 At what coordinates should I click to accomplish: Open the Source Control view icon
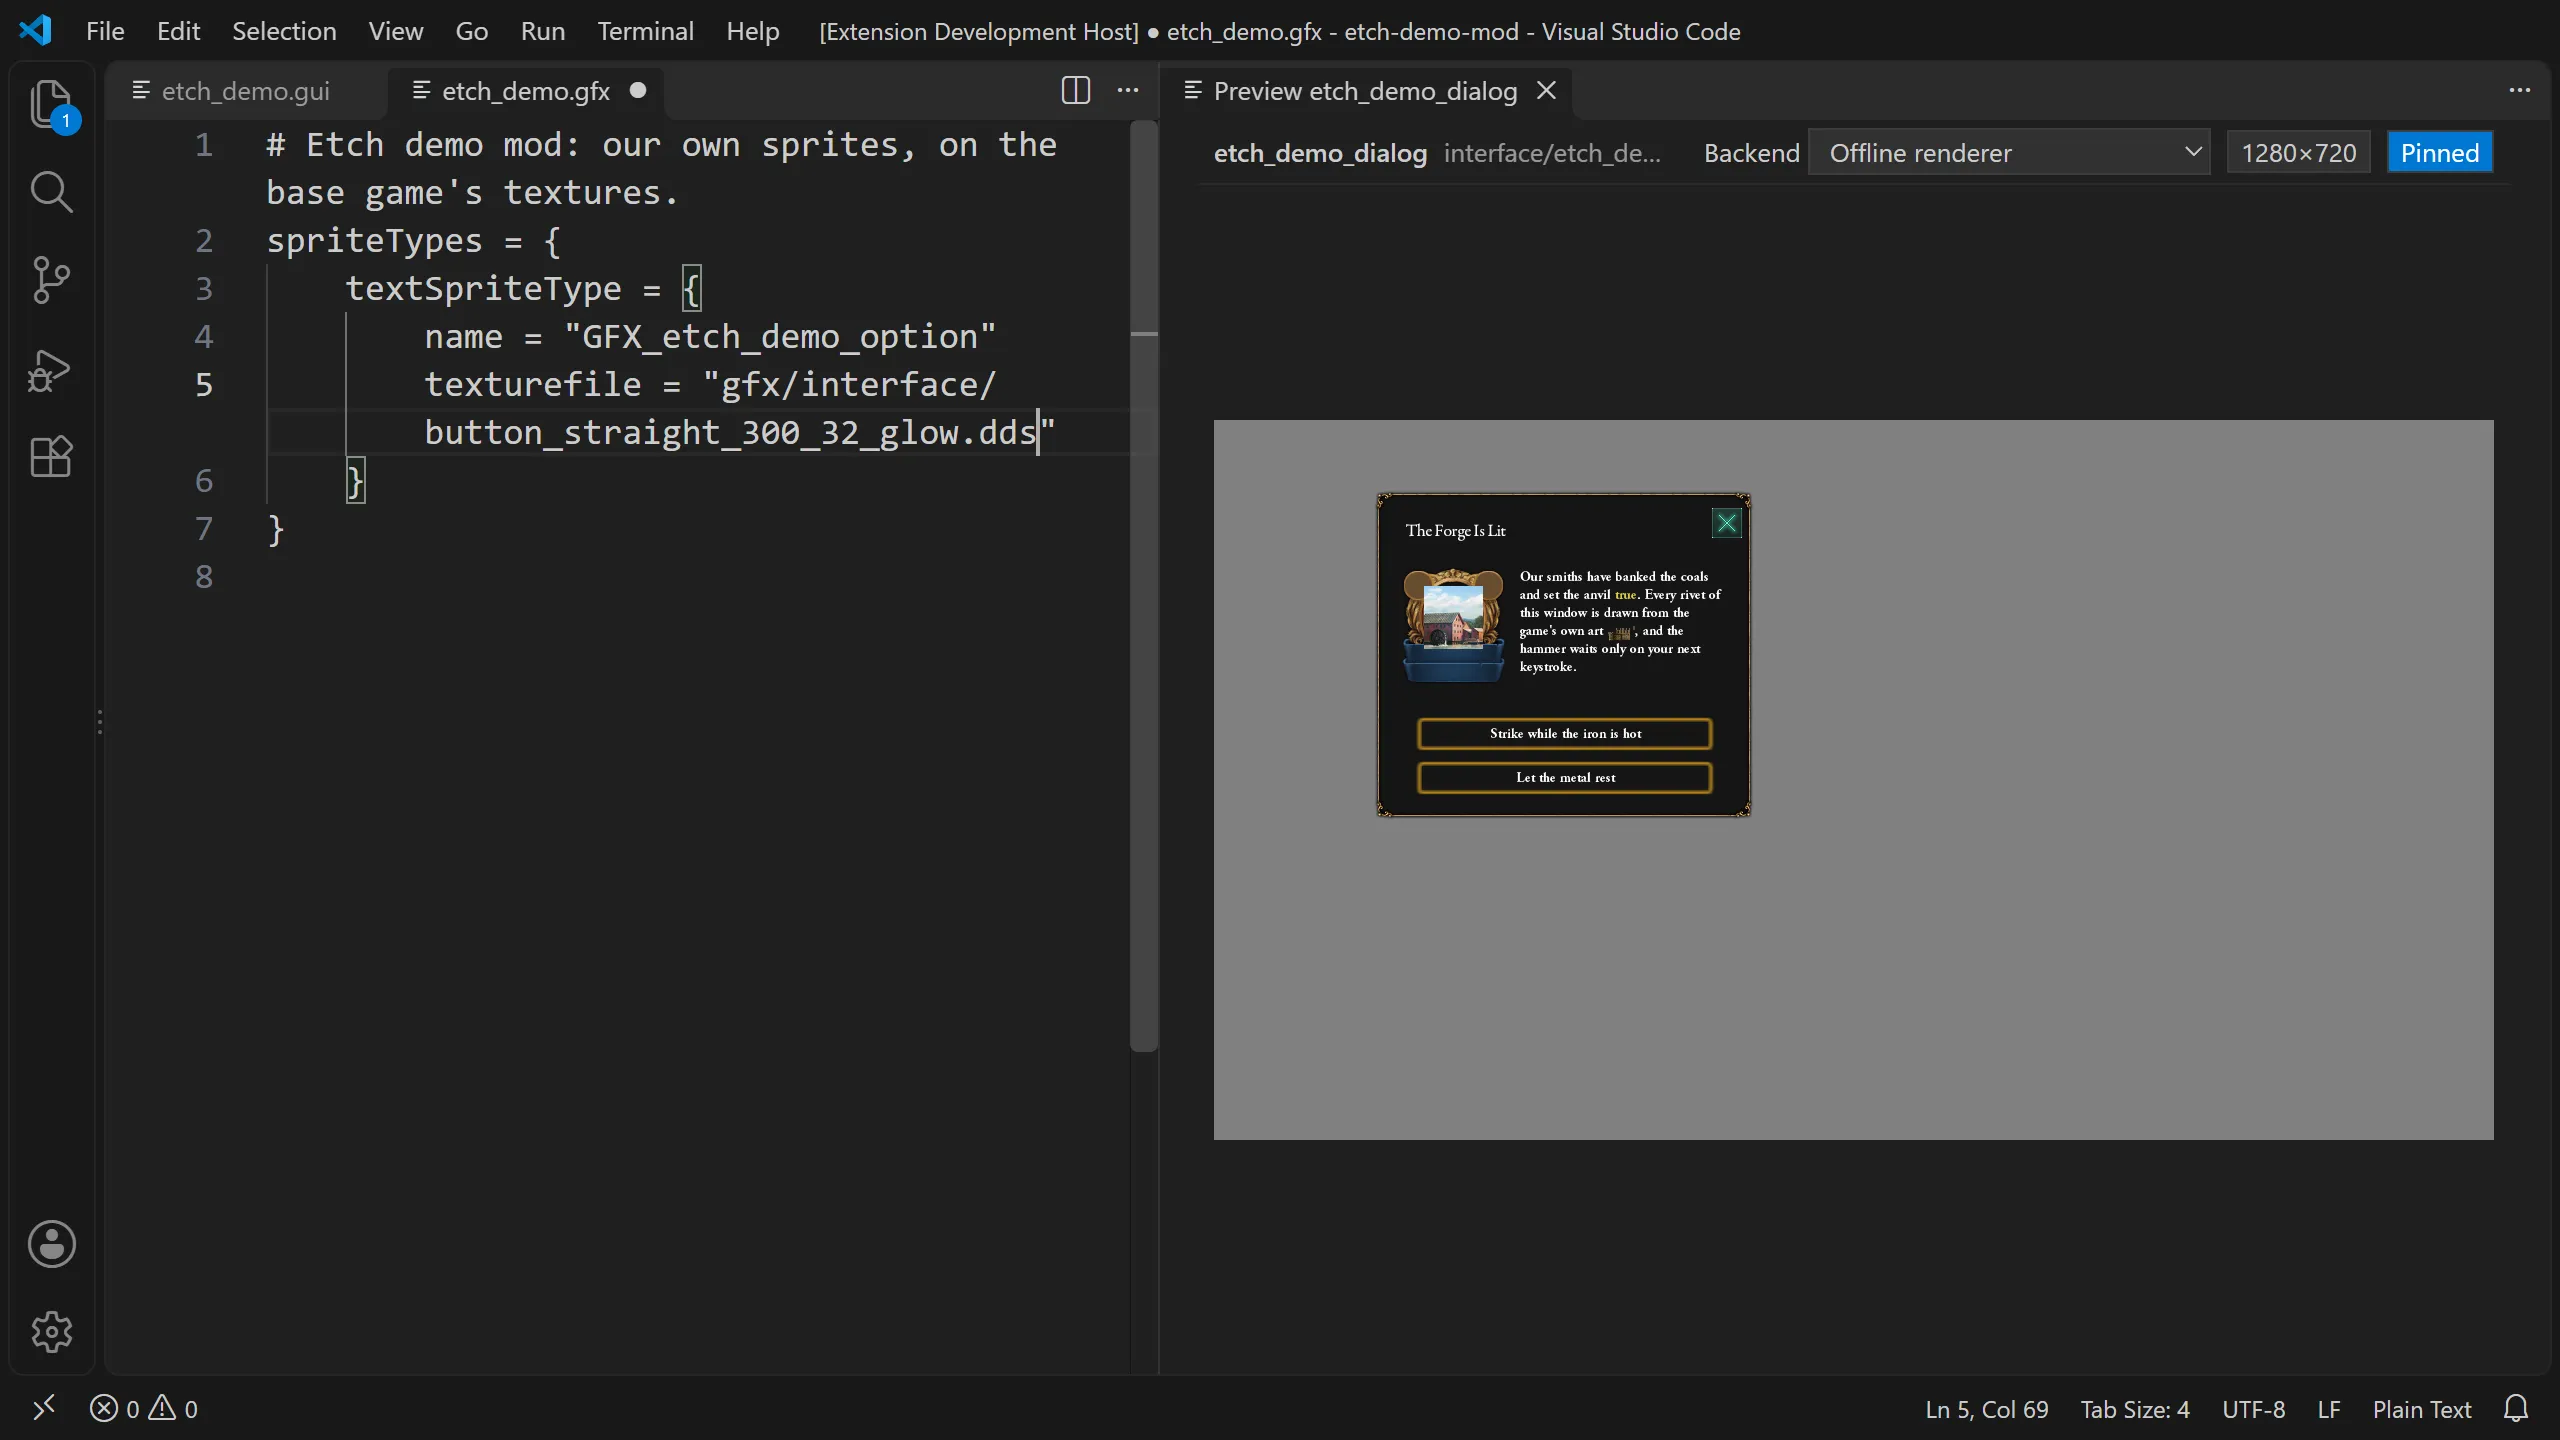pos(51,280)
